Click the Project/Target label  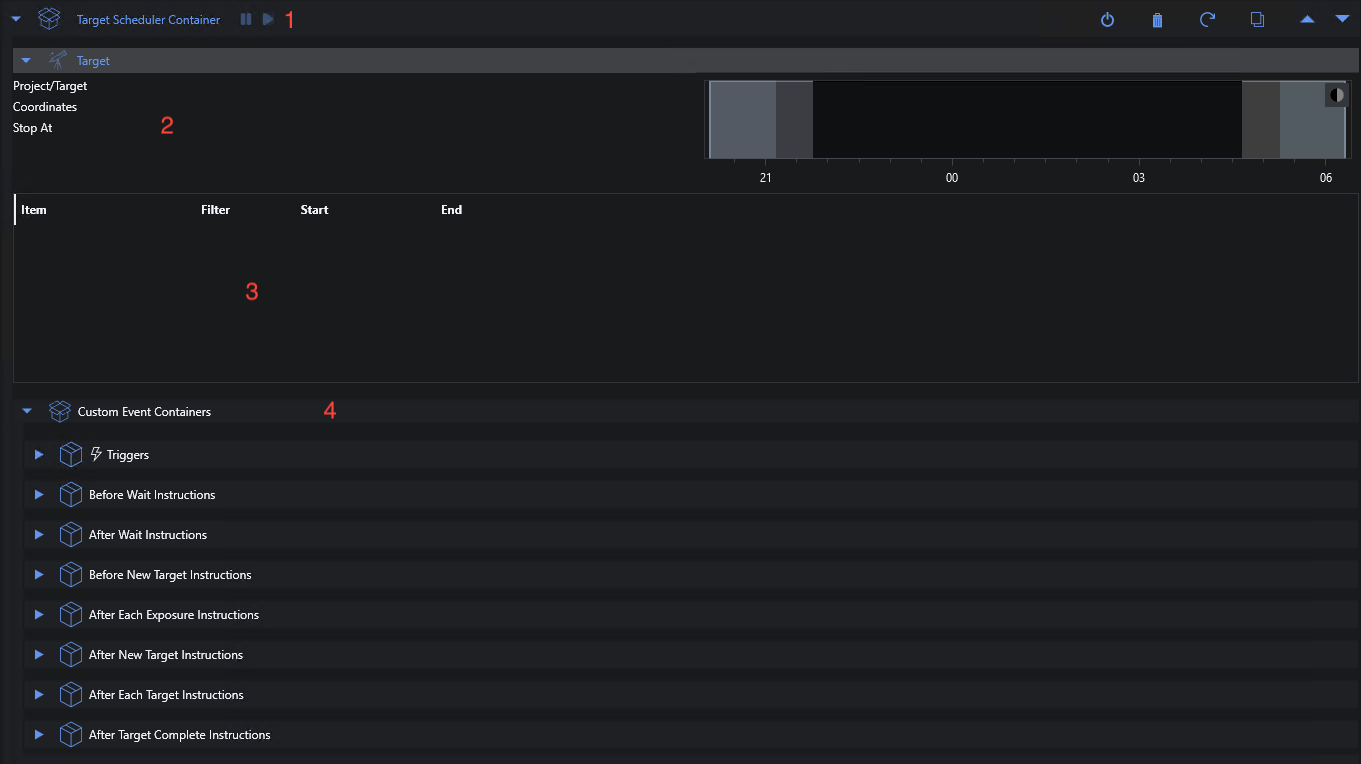[x=50, y=86]
